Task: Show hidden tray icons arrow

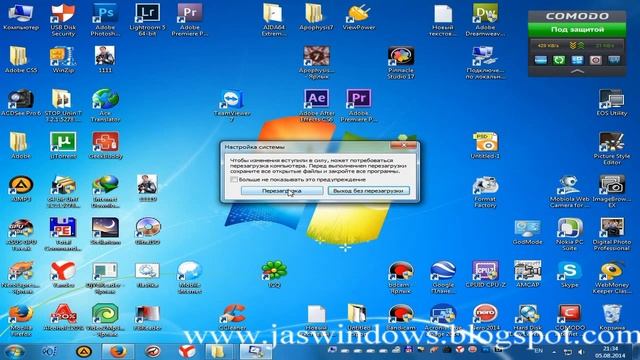Action: coord(553,351)
